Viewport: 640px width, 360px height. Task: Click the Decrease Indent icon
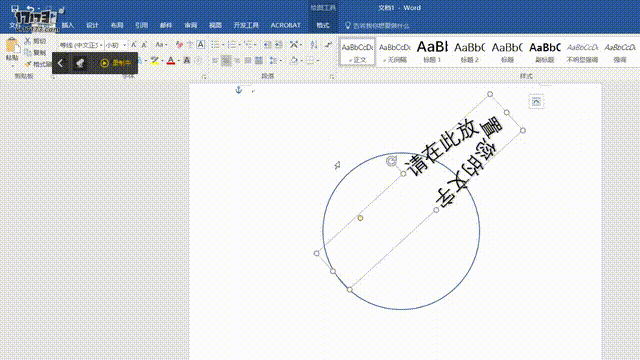coord(267,44)
